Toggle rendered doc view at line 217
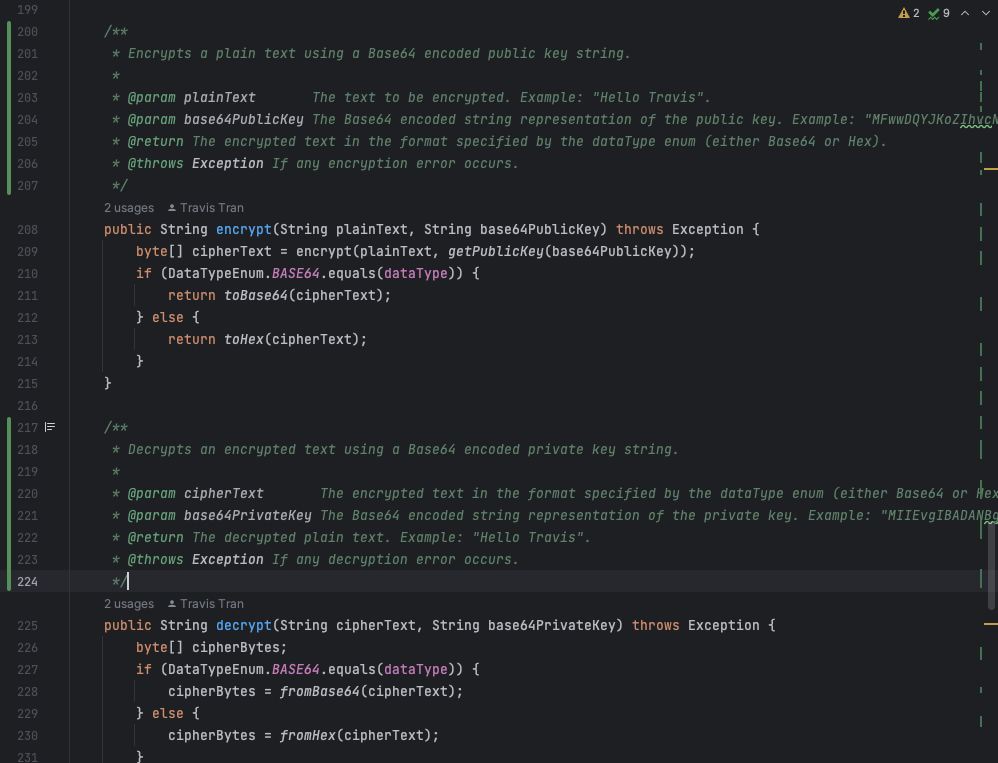The width and height of the screenshot is (998, 763). (50, 427)
